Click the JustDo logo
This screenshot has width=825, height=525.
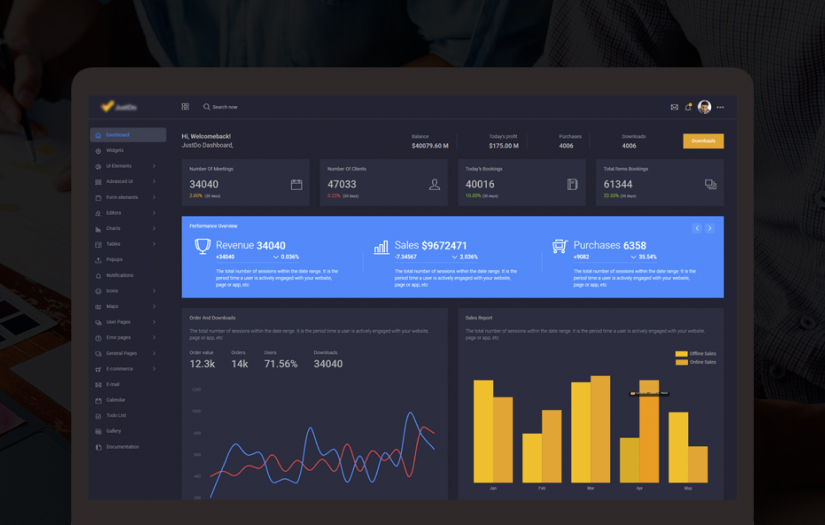tap(119, 106)
